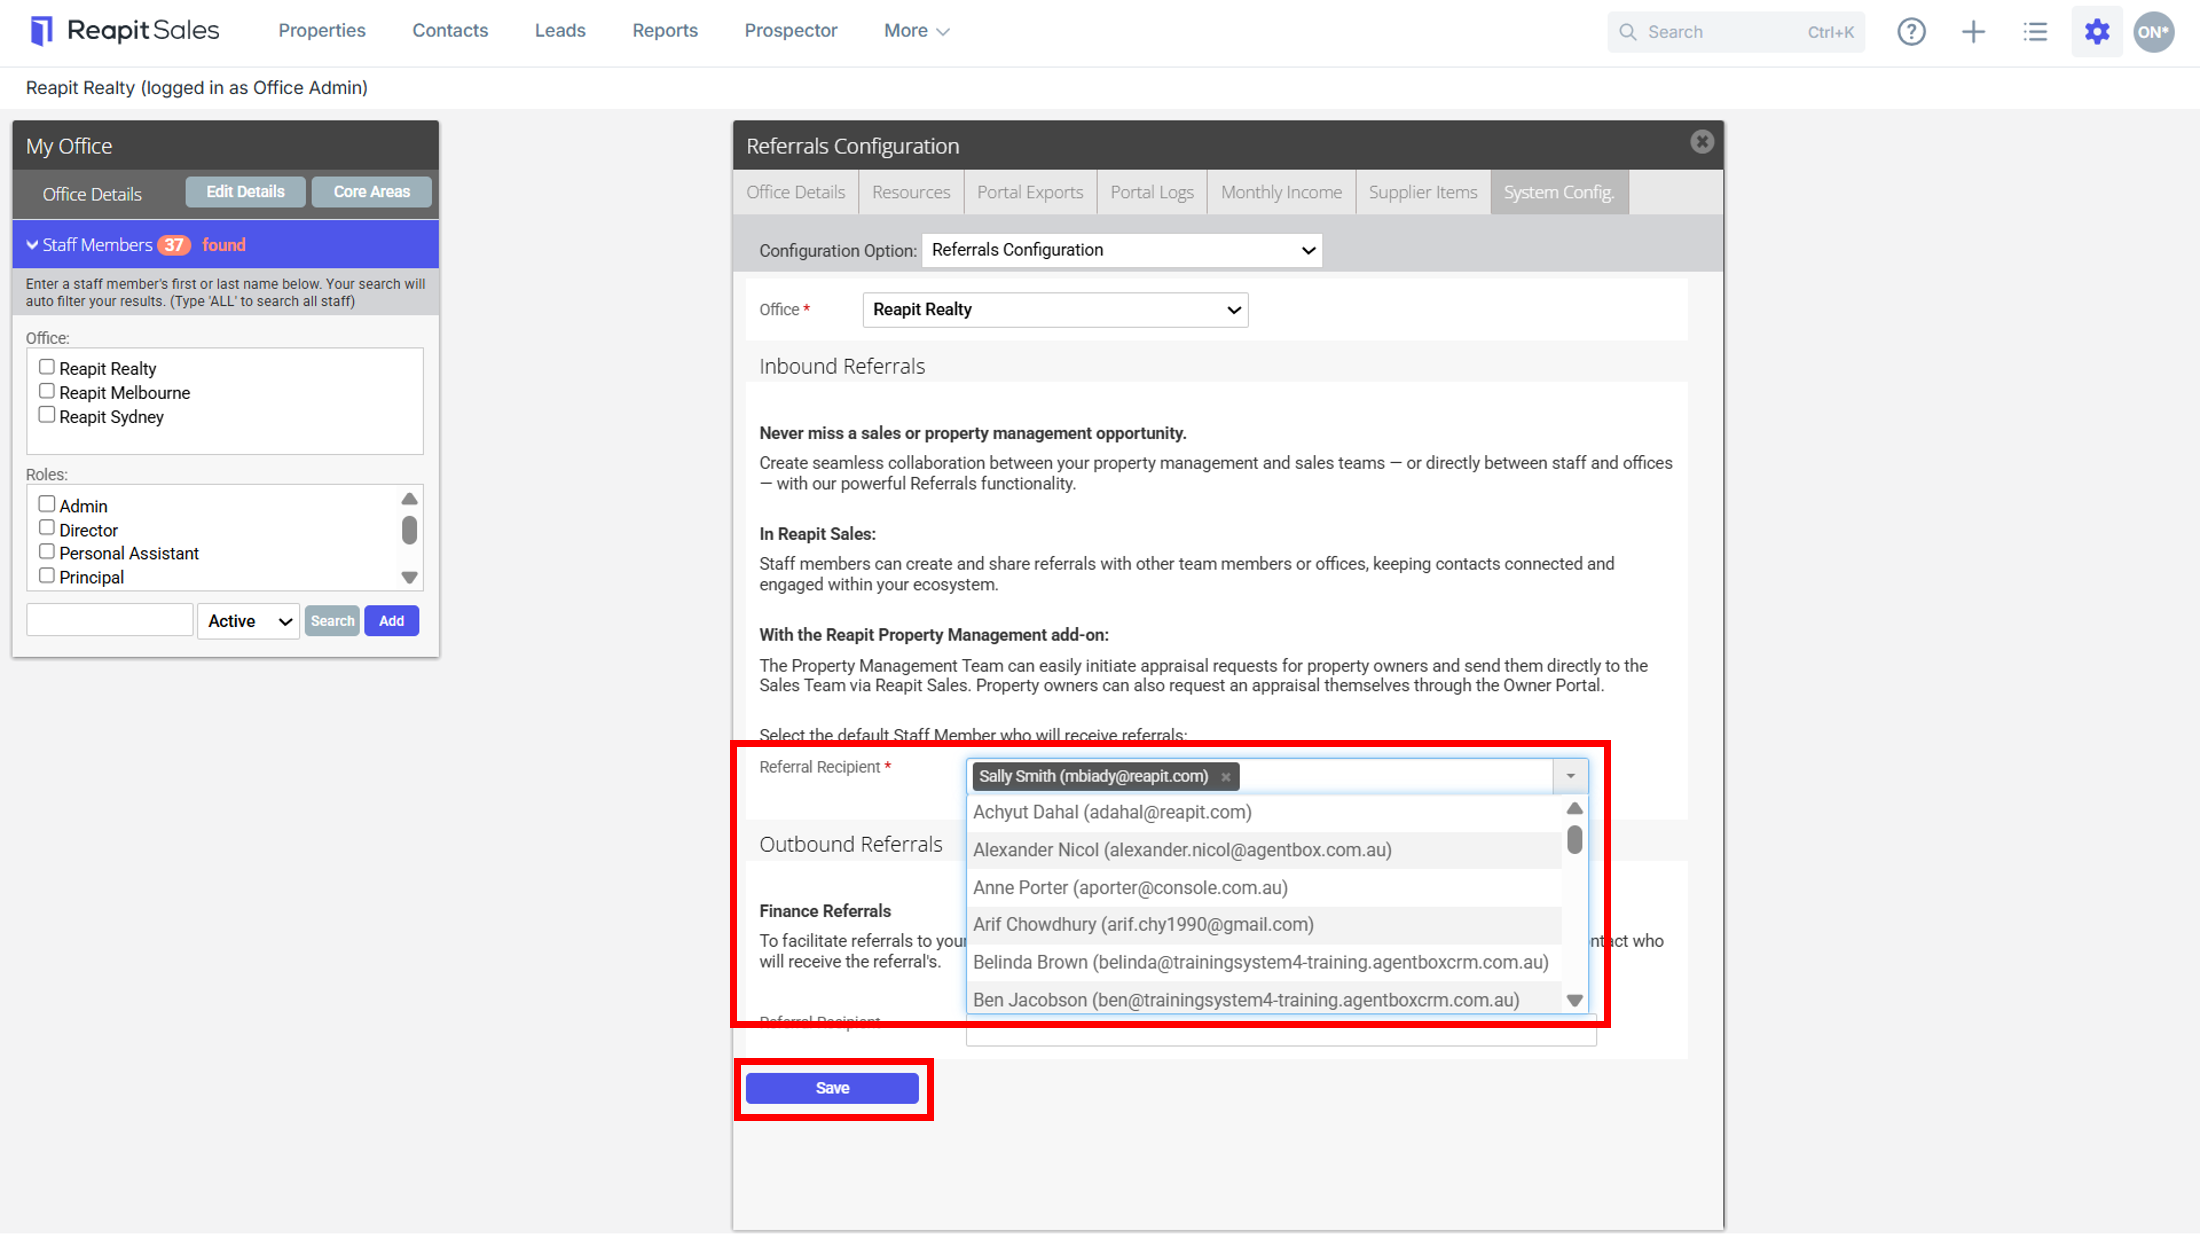Screen dimensions: 2200x1238
Task: Close the Referrals Configuration panel
Action: tap(1701, 142)
